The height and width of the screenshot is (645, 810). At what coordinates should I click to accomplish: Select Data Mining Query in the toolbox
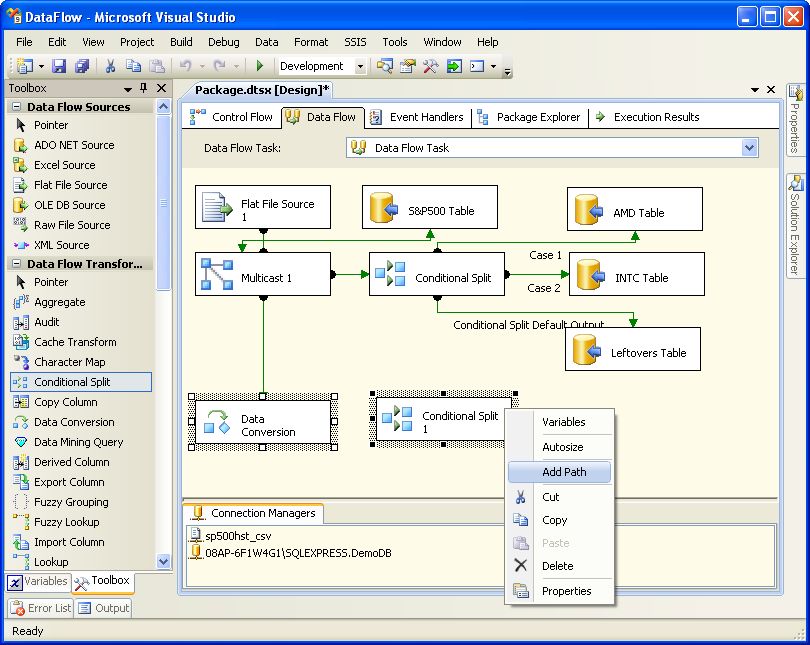tap(81, 442)
